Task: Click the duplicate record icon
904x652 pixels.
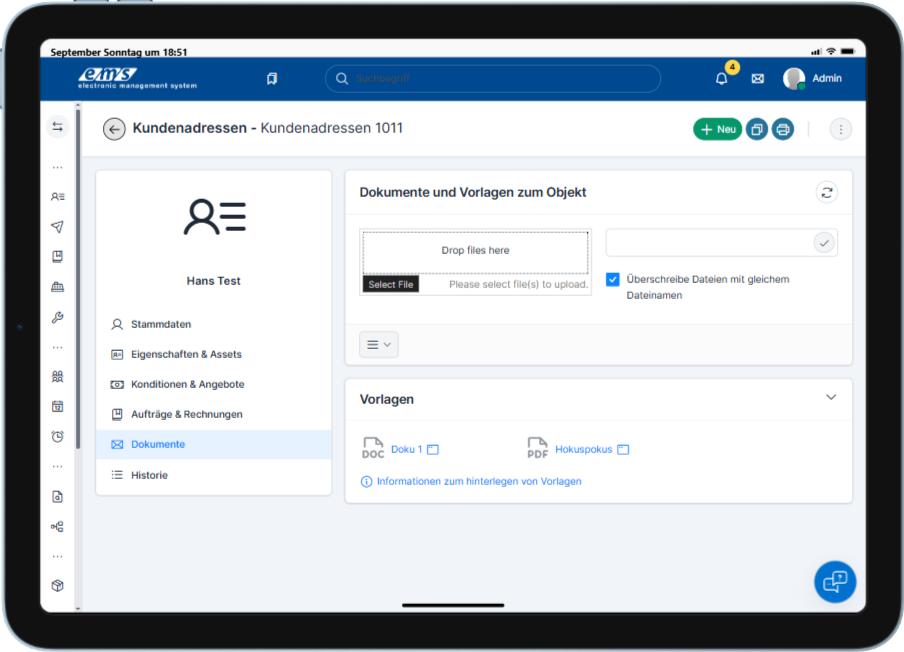Action: 756,129
